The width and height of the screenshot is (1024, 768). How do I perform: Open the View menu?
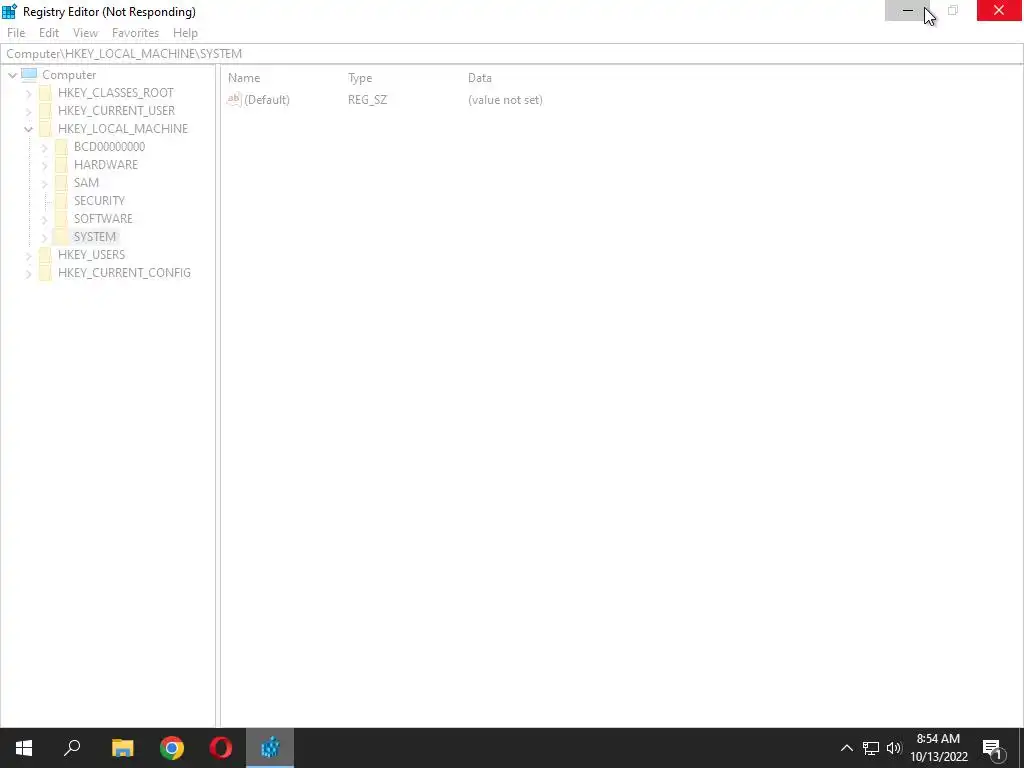pos(85,33)
